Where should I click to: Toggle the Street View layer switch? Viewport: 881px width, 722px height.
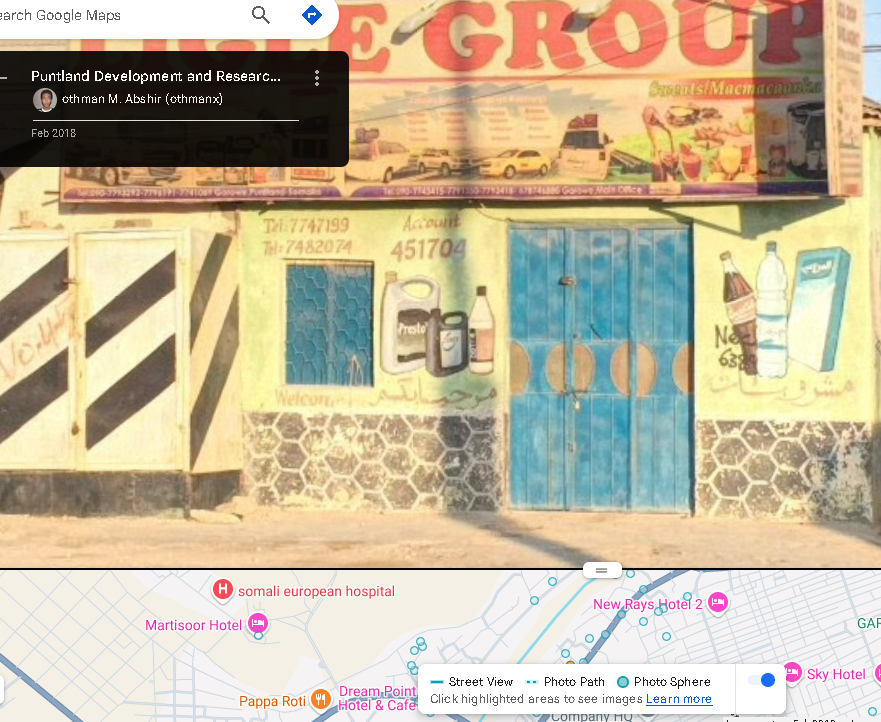(761, 680)
